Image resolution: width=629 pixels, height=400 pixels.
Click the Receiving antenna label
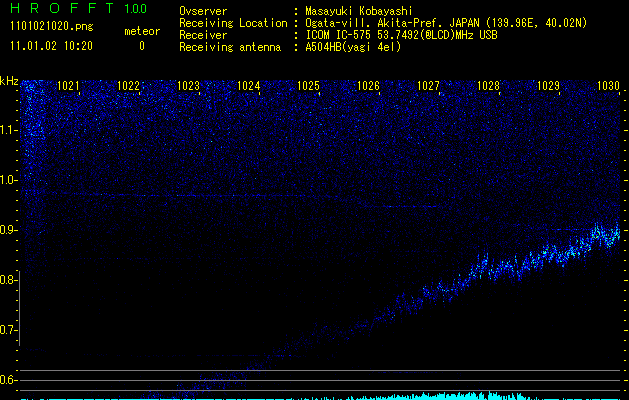(230, 47)
